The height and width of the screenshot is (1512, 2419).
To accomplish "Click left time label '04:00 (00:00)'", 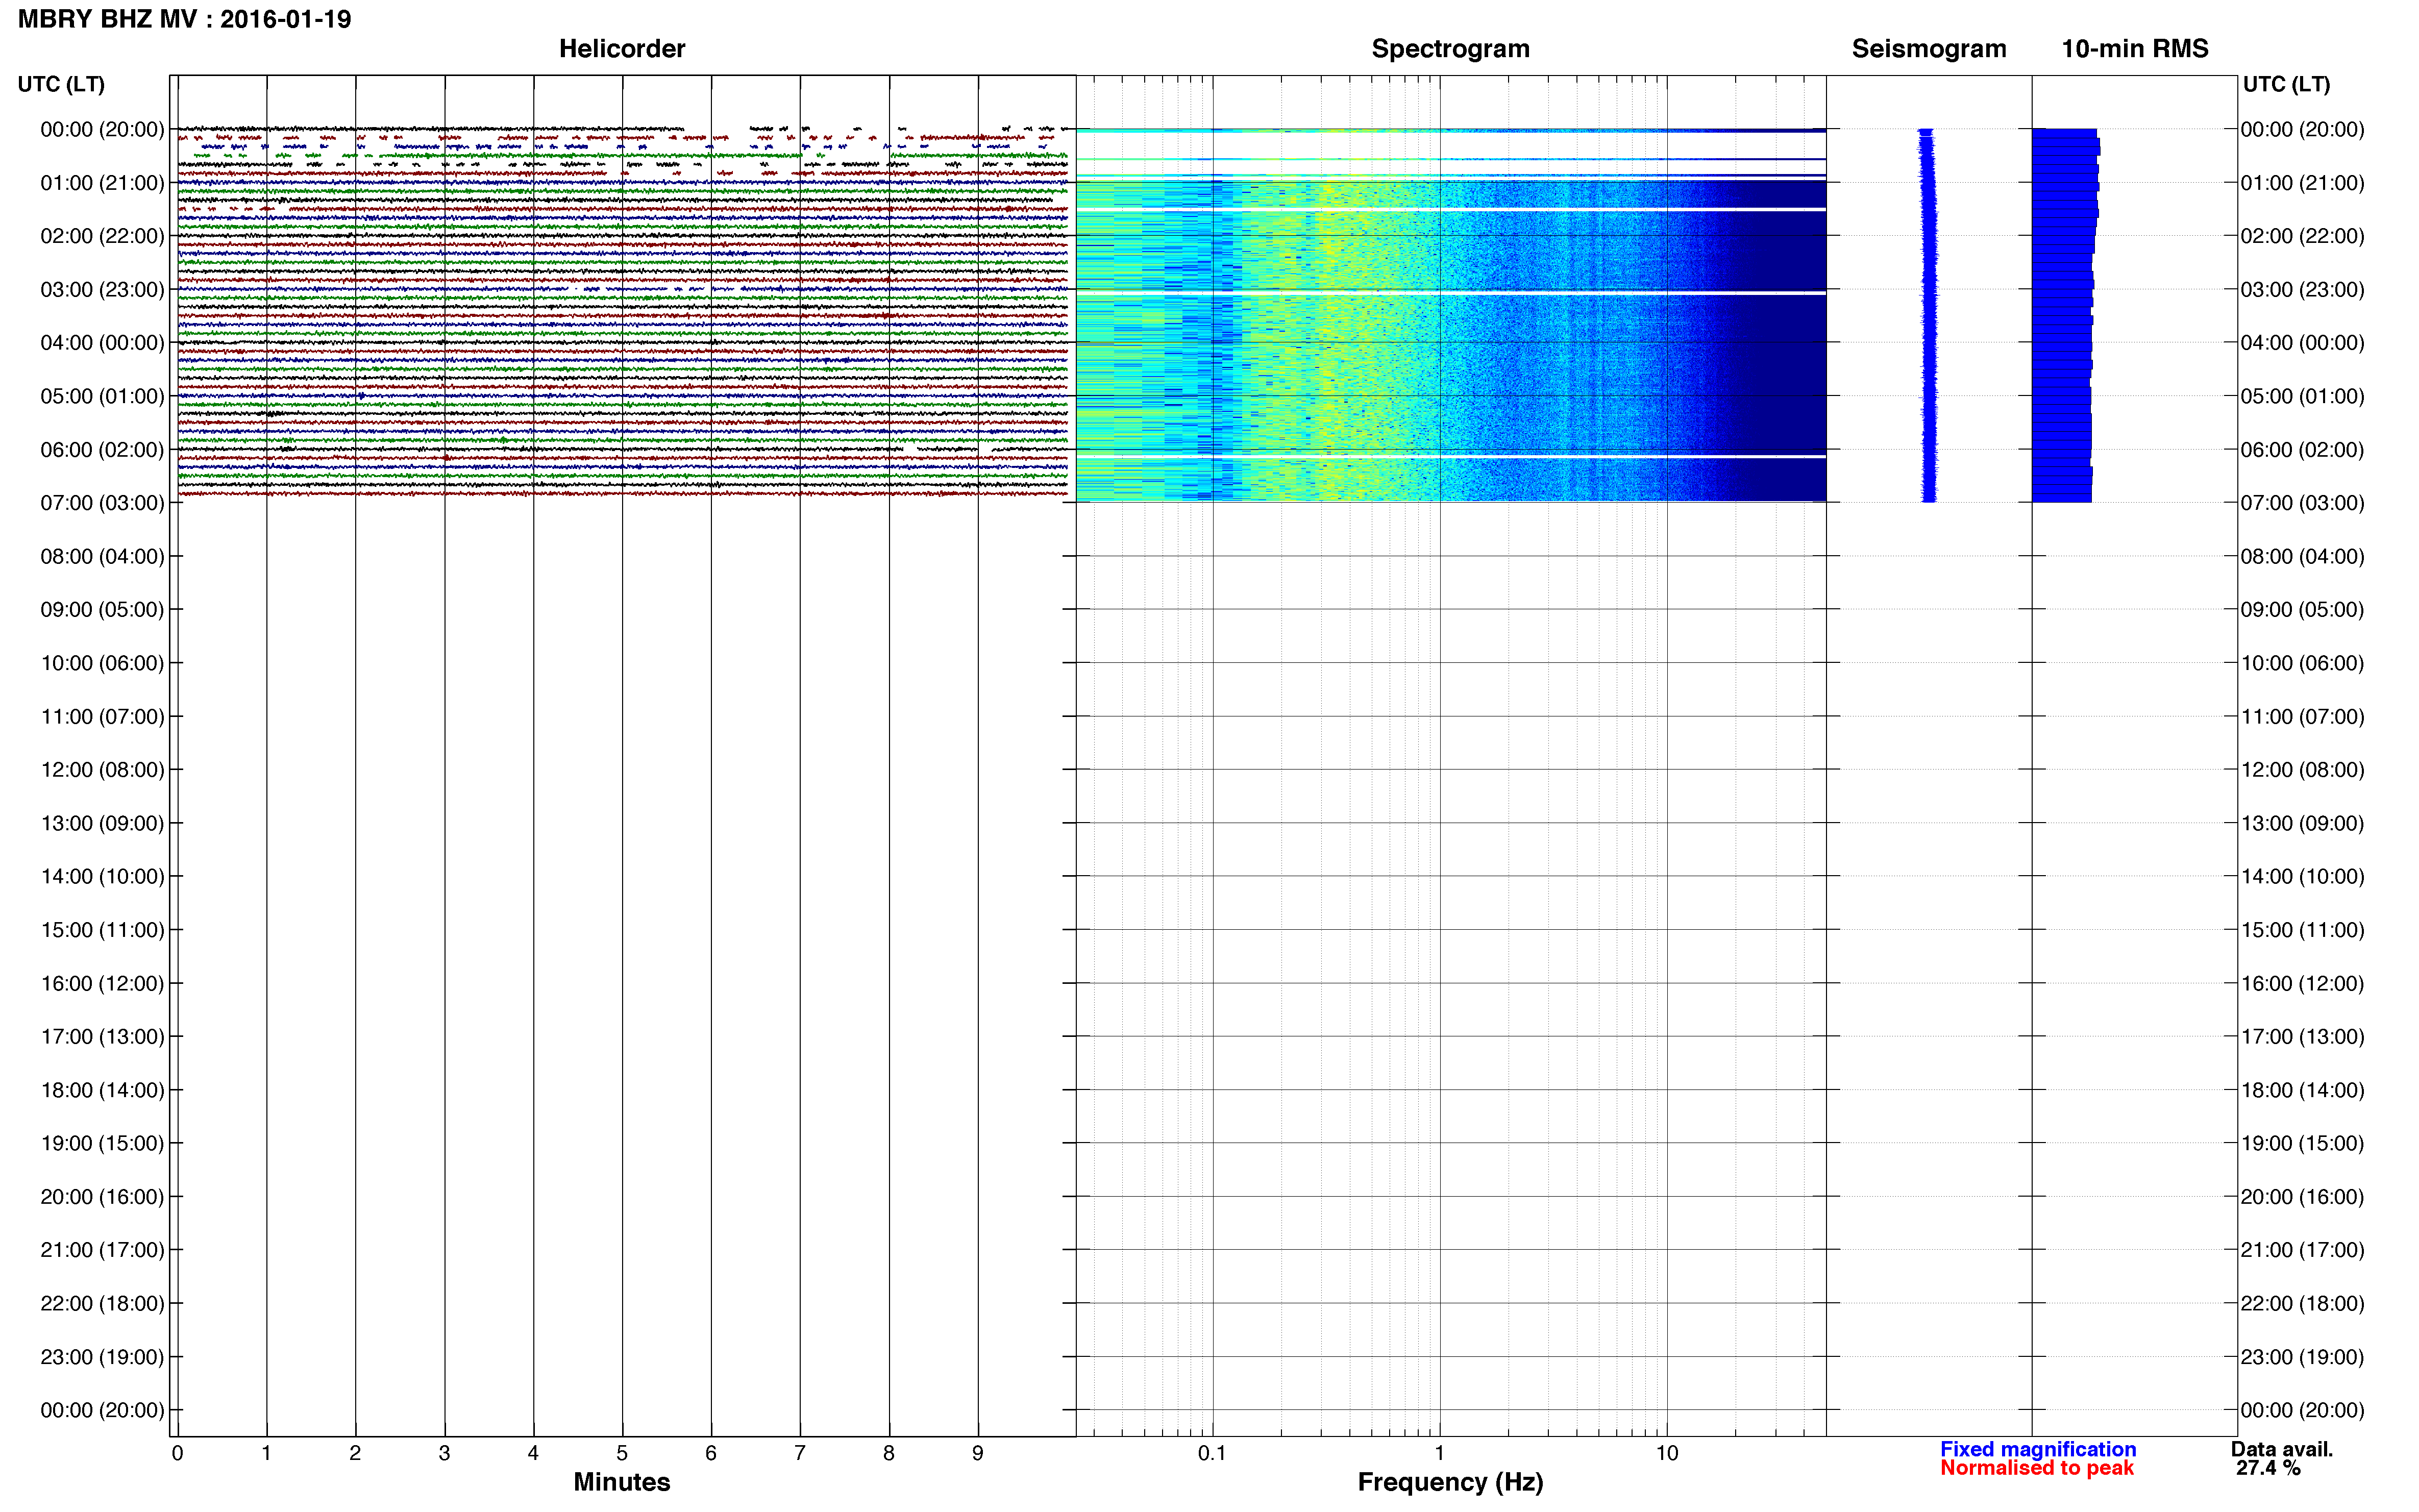I will [x=102, y=343].
